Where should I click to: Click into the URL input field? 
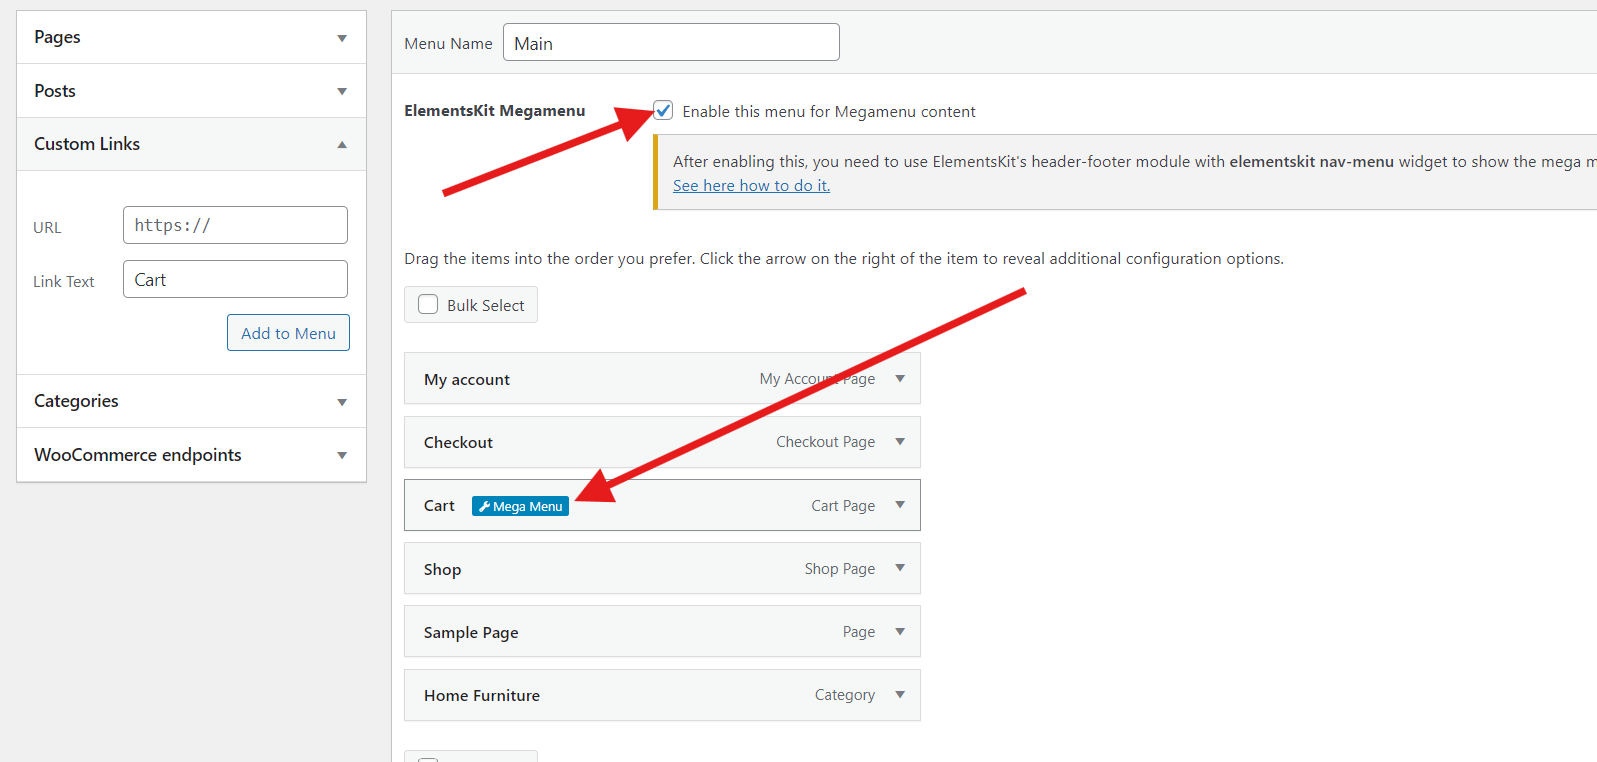tap(235, 225)
